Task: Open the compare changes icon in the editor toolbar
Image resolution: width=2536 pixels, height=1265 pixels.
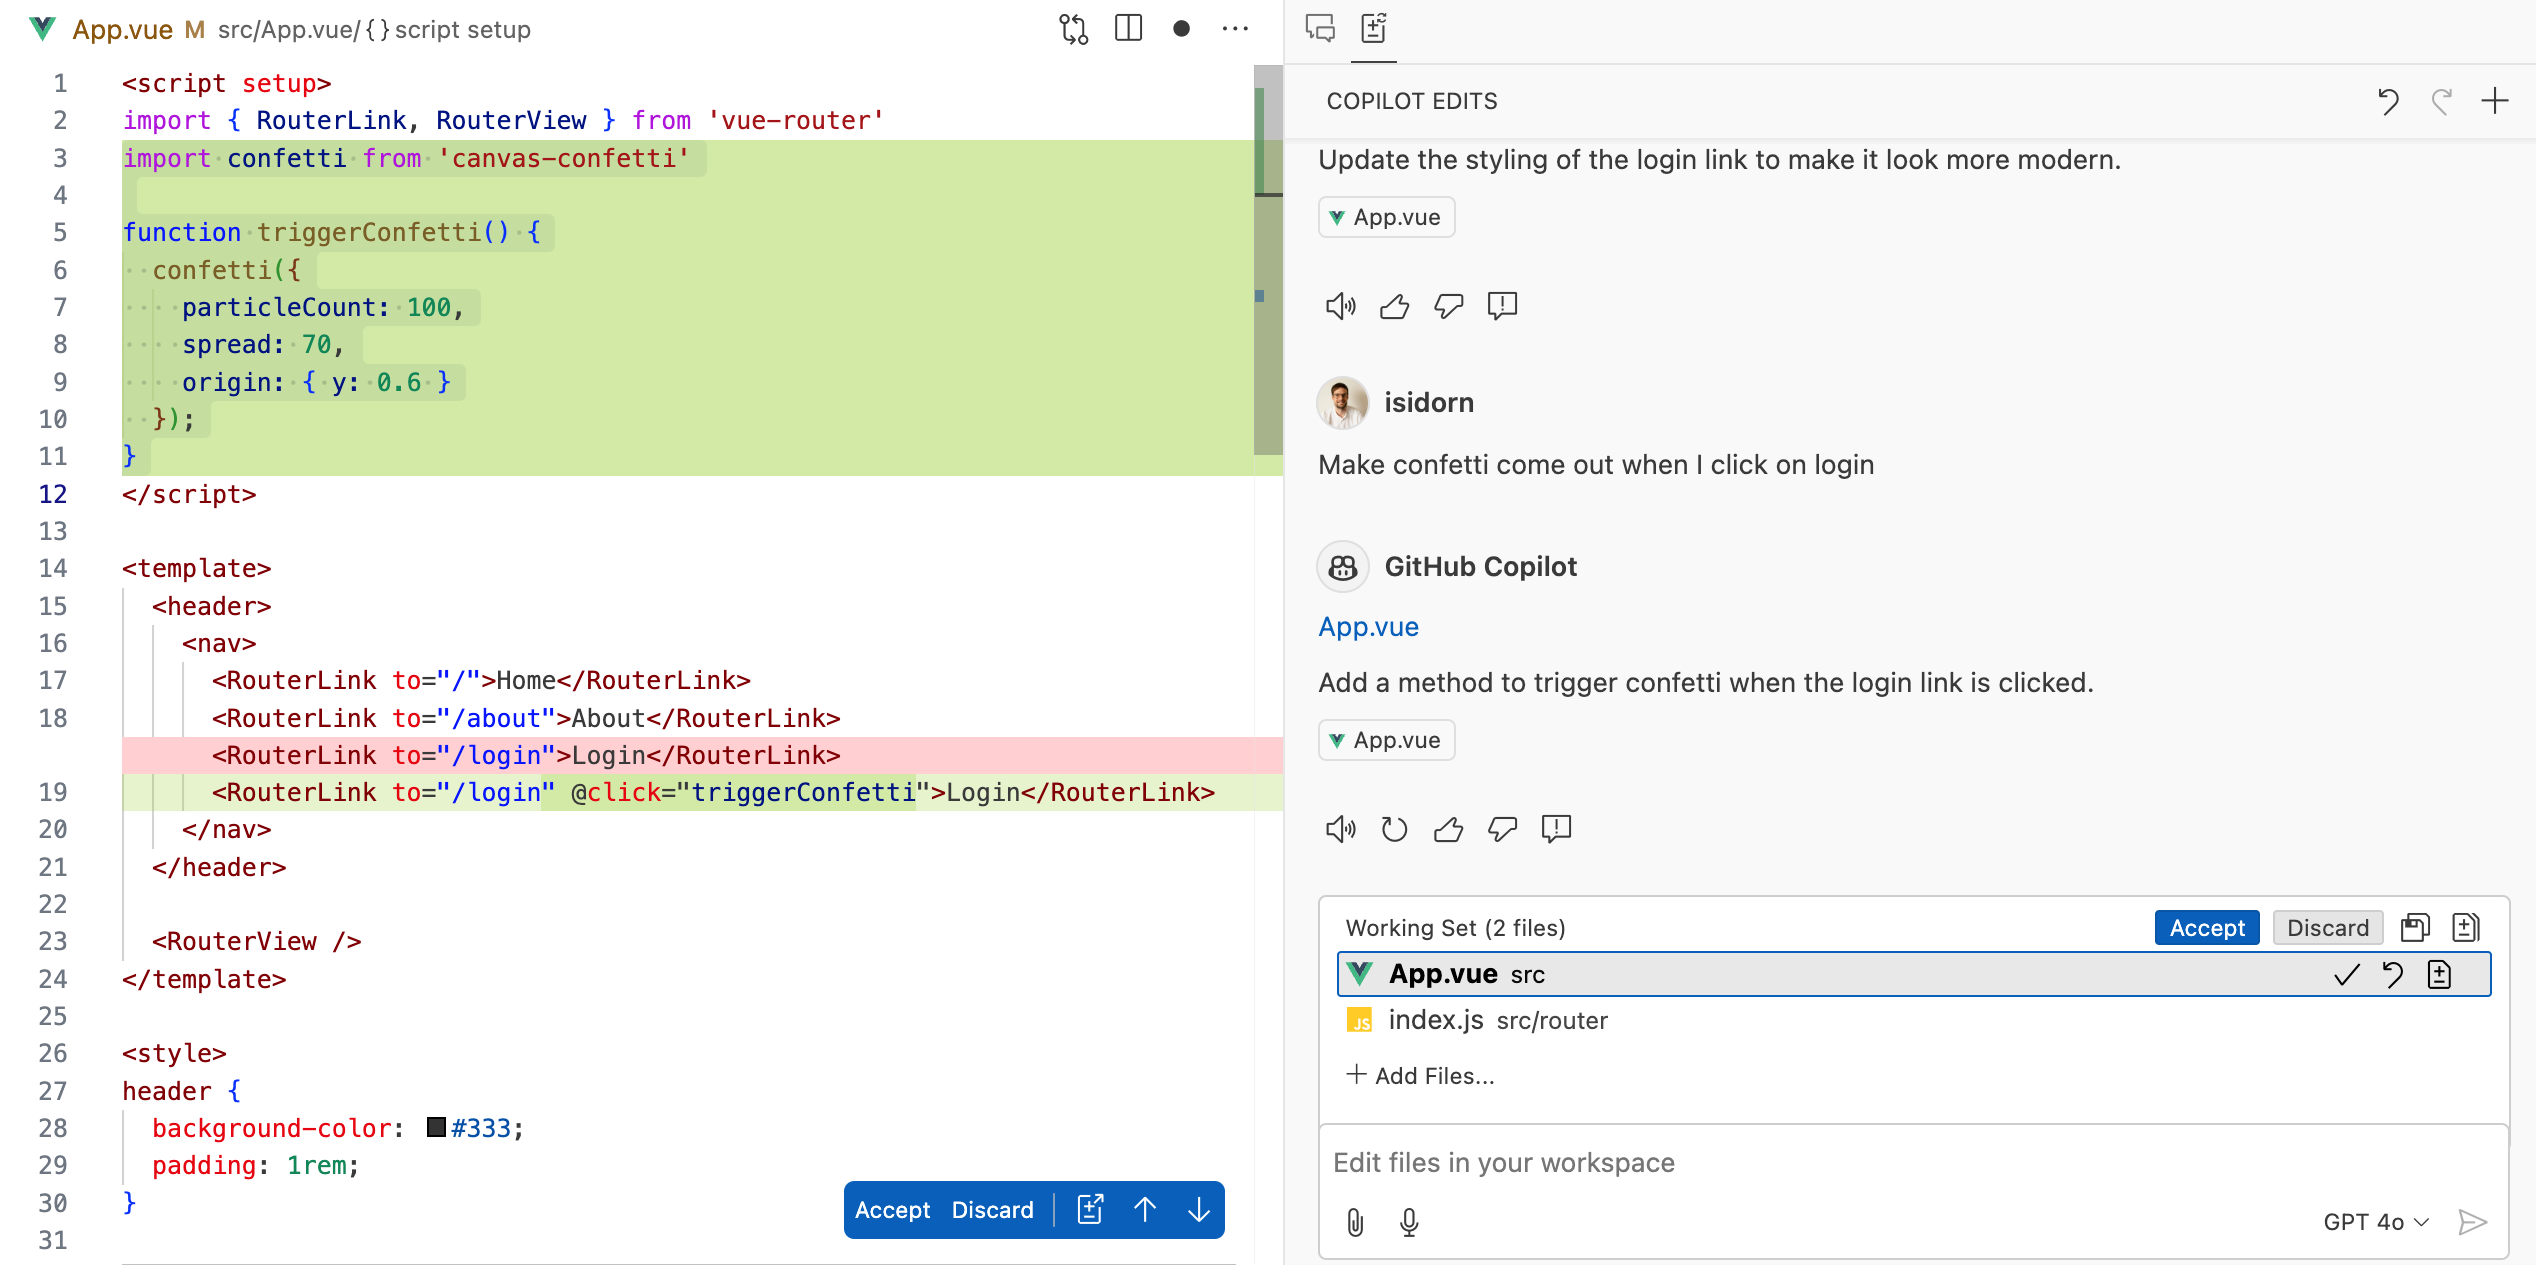Action: click(1072, 29)
